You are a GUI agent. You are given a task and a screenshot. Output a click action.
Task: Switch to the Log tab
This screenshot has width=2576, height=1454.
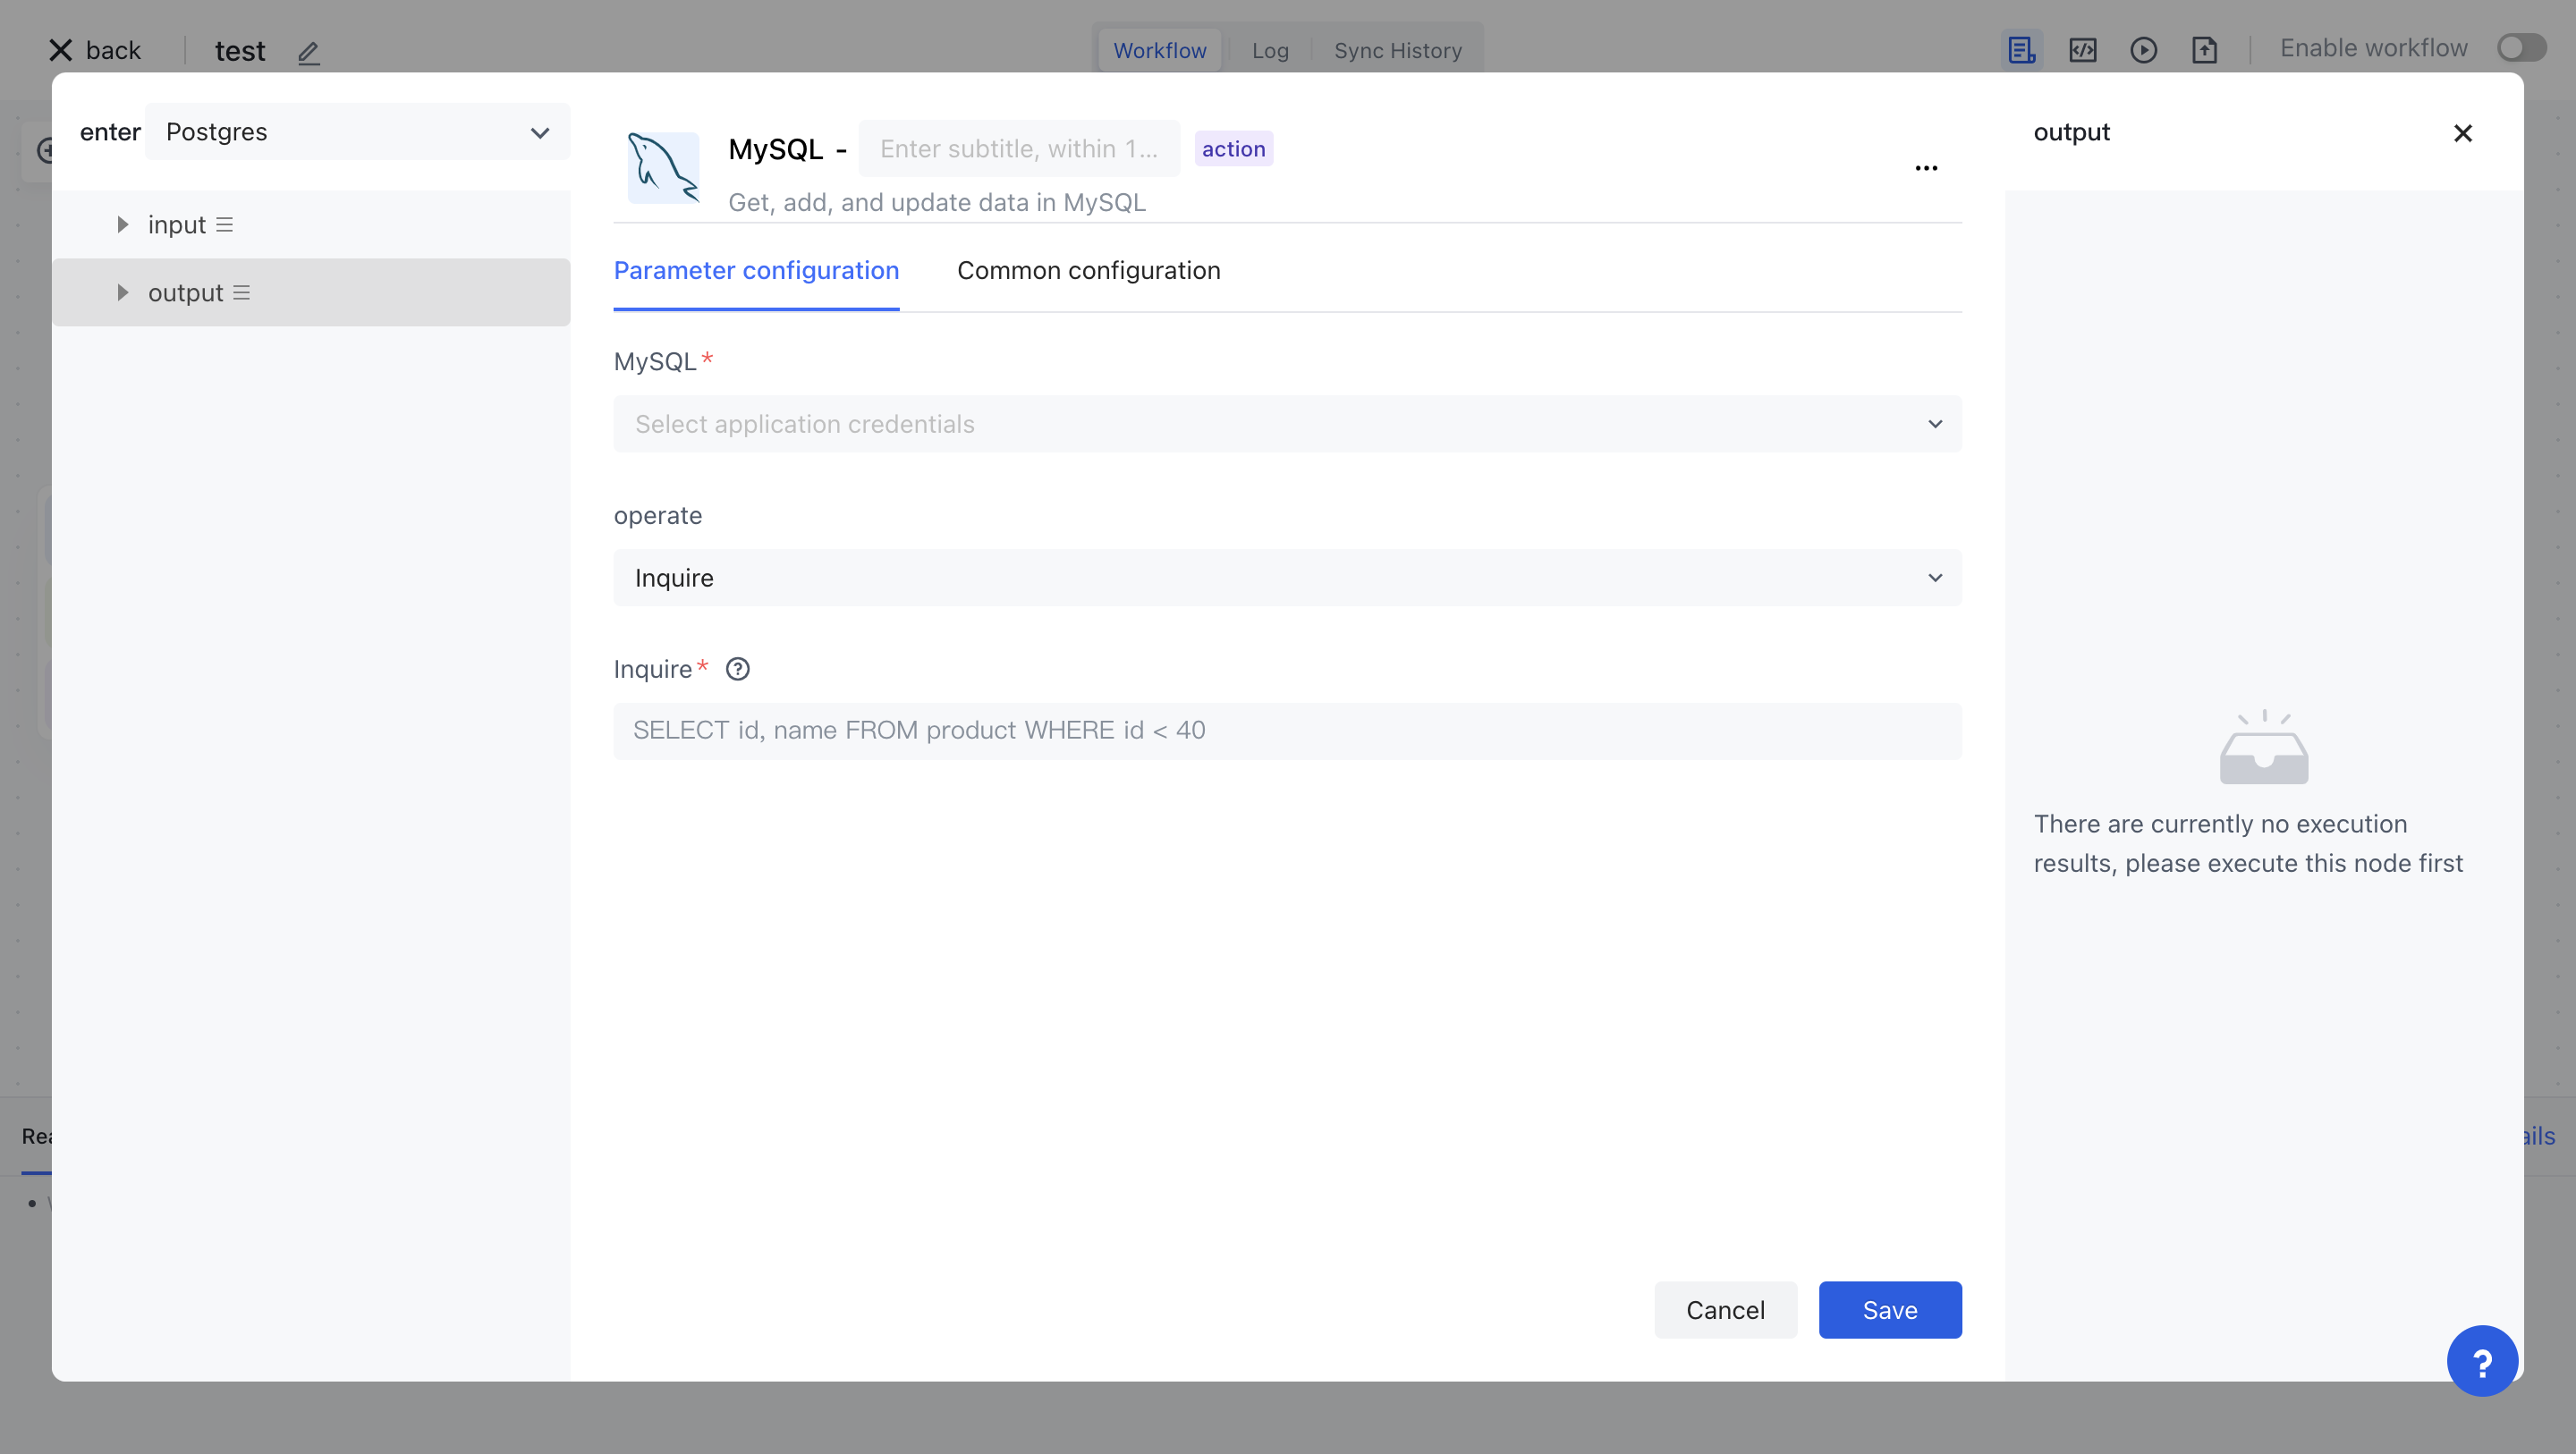tap(1270, 50)
